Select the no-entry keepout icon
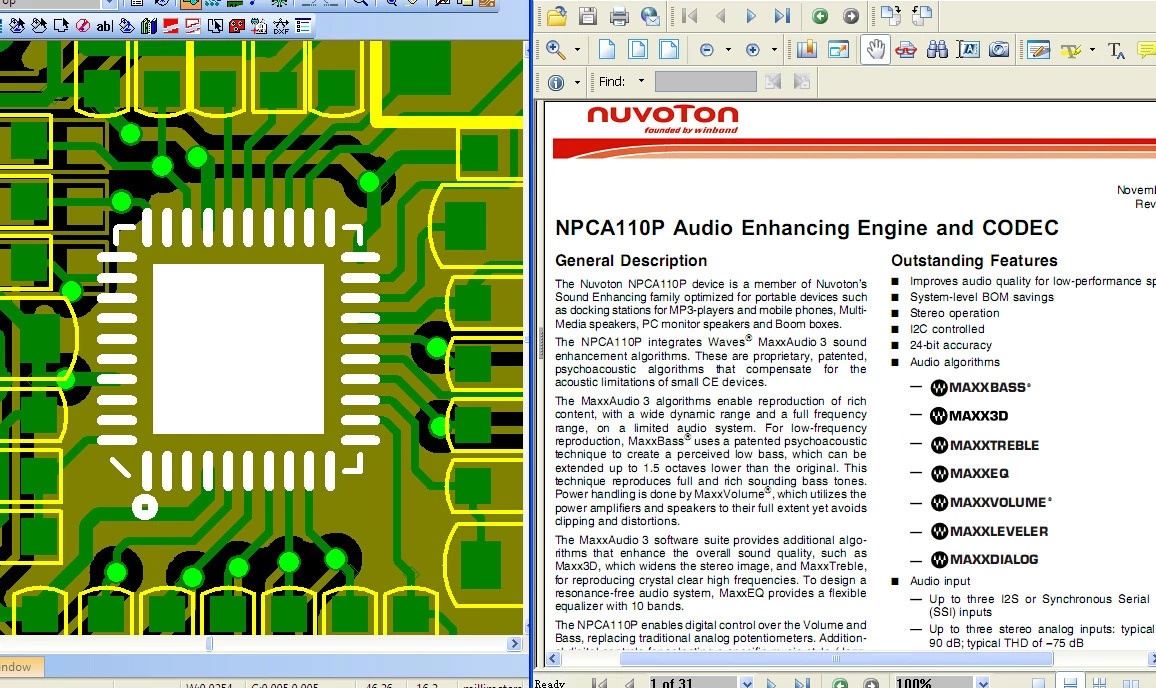The height and width of the screenshot is (688, 1156). [83, 27]
